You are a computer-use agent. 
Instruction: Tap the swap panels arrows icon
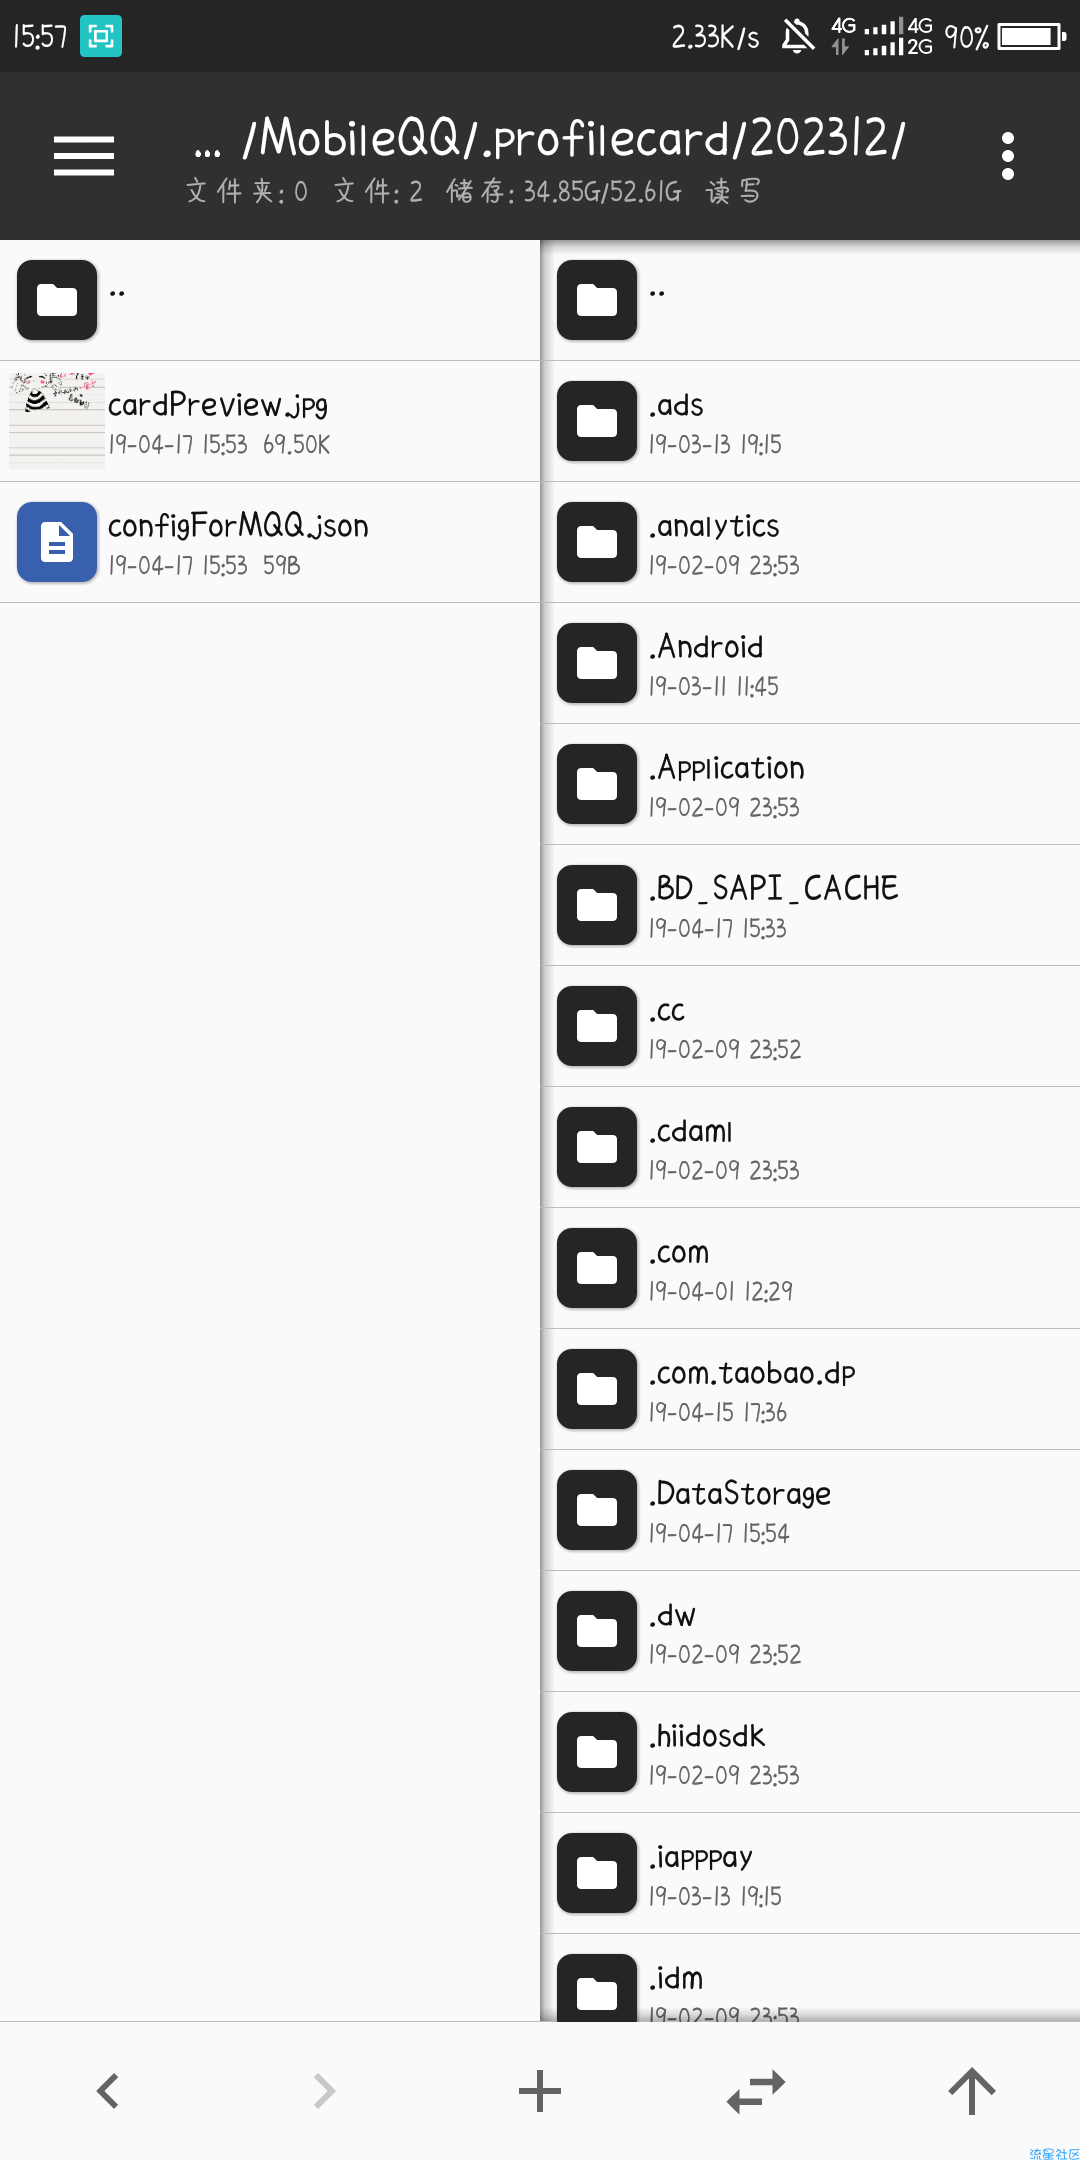pos(756,2090)
